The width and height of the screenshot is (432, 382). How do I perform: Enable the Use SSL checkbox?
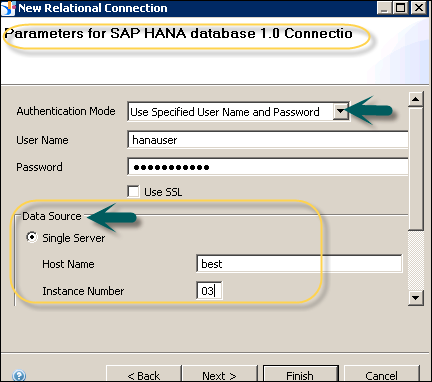[133, 192]
